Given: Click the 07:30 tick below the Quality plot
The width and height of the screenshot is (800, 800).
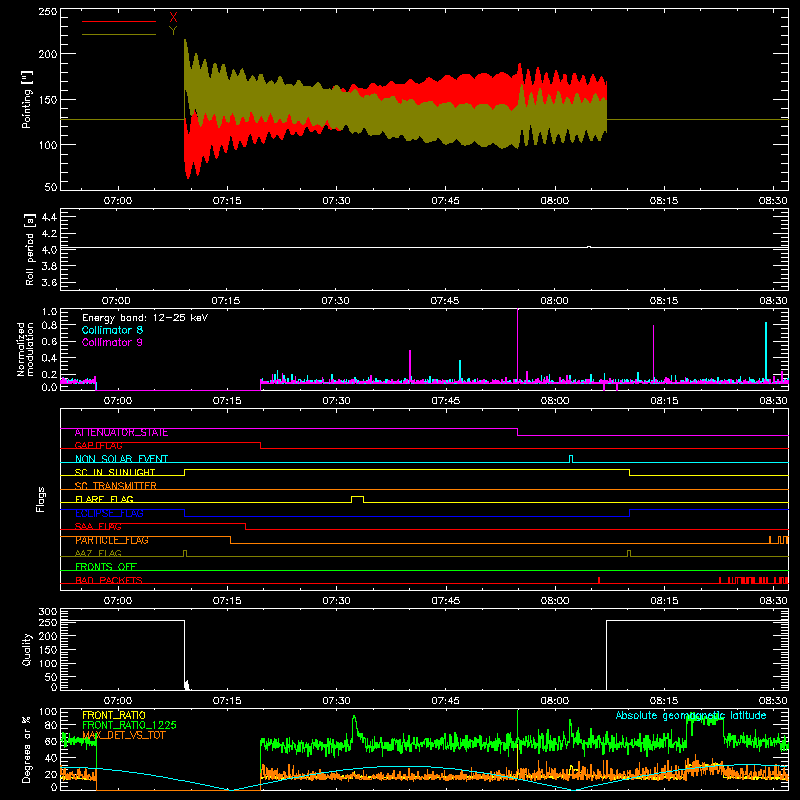Looking at the screenshot, I should tap(336, 701).
